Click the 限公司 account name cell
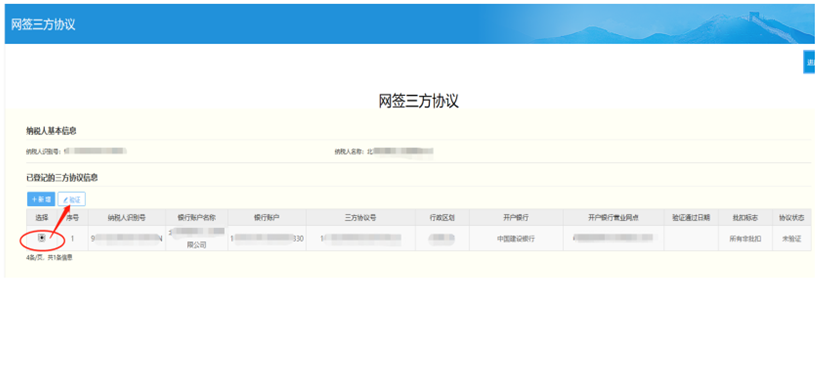Image resolution: width=820 pixels, height=374 pixels. pyautogui.click(x=197, y=239)
